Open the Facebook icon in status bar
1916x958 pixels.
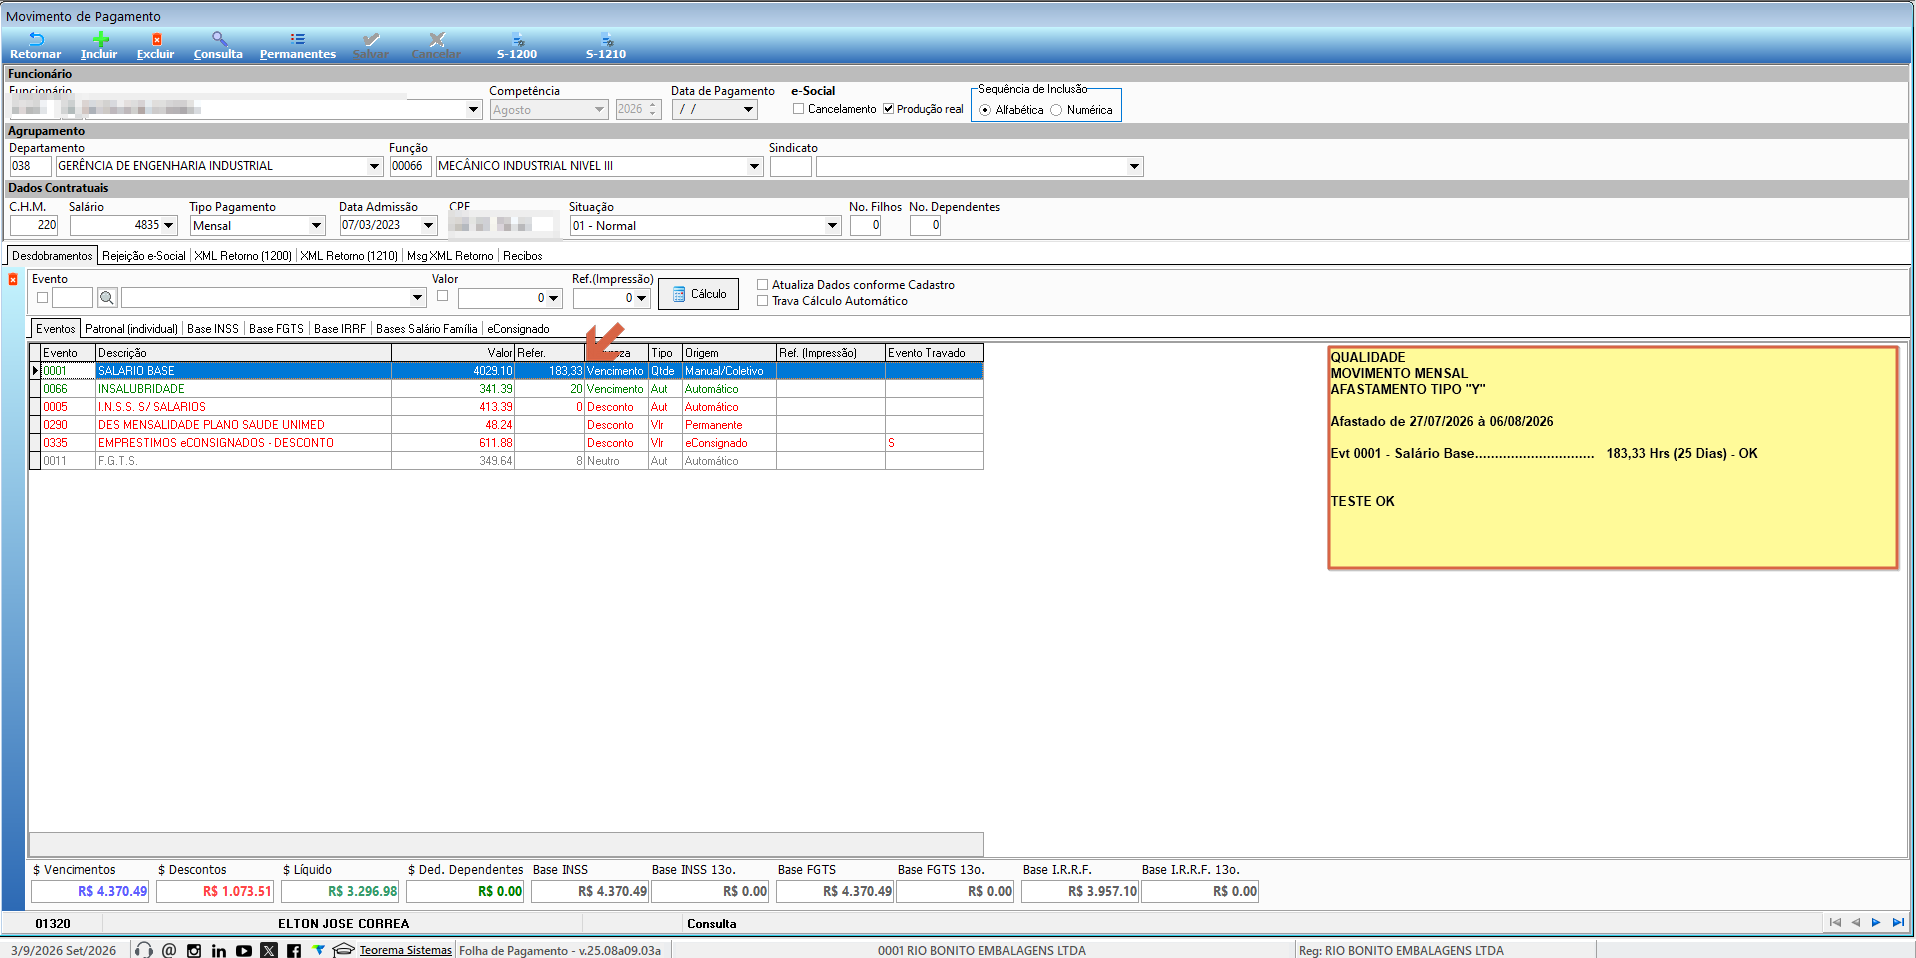294,950
